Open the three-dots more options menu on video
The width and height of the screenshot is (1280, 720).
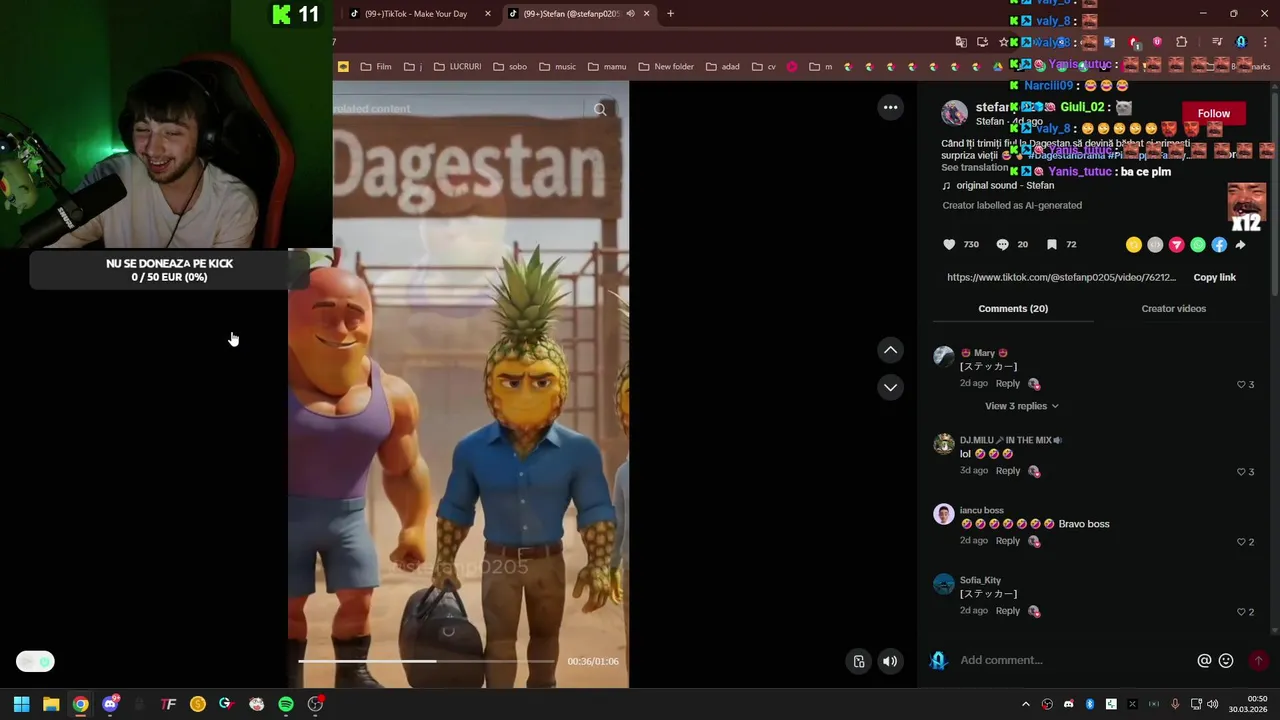(x=890, y=107)
